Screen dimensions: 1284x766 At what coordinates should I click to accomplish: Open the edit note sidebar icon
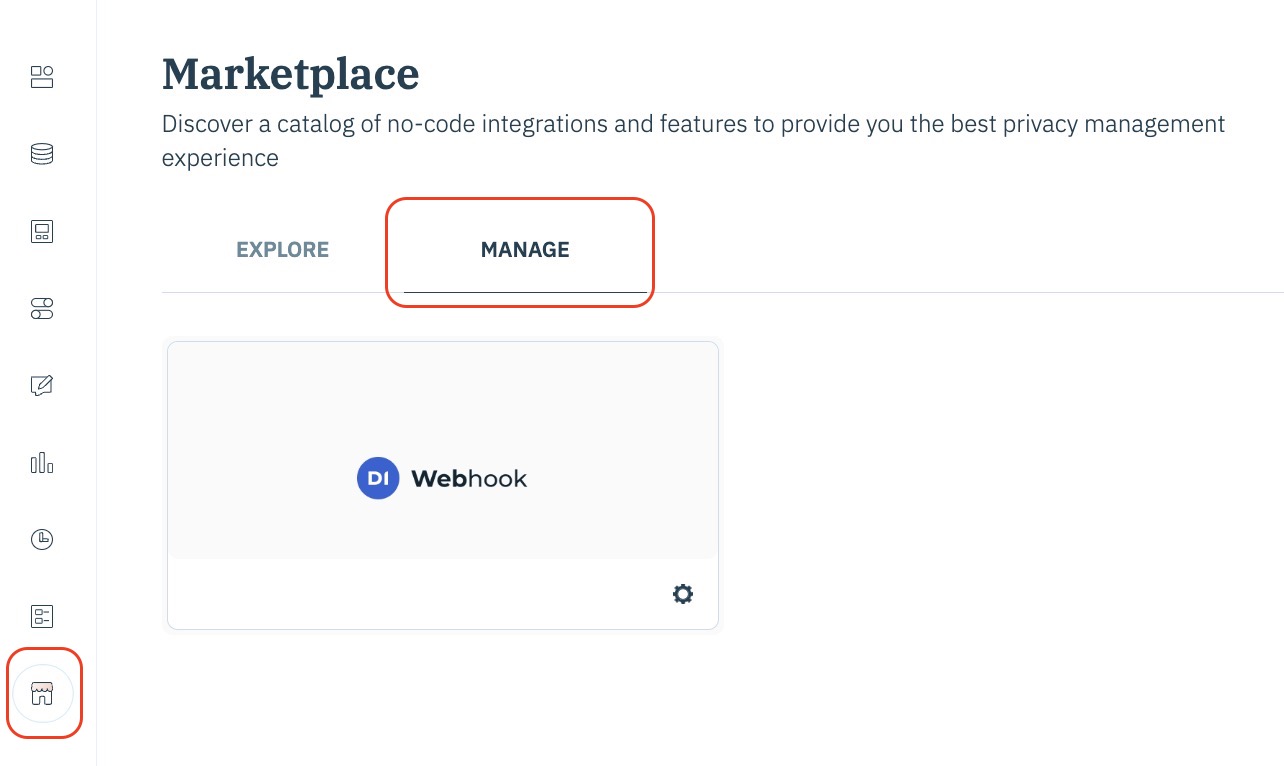[x=42, y=385]
